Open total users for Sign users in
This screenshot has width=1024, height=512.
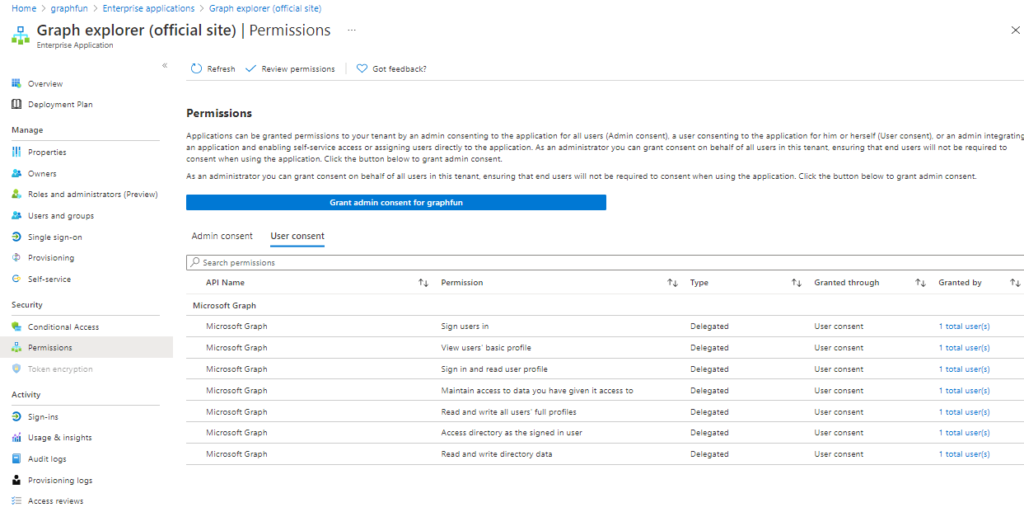pos(964,327)
